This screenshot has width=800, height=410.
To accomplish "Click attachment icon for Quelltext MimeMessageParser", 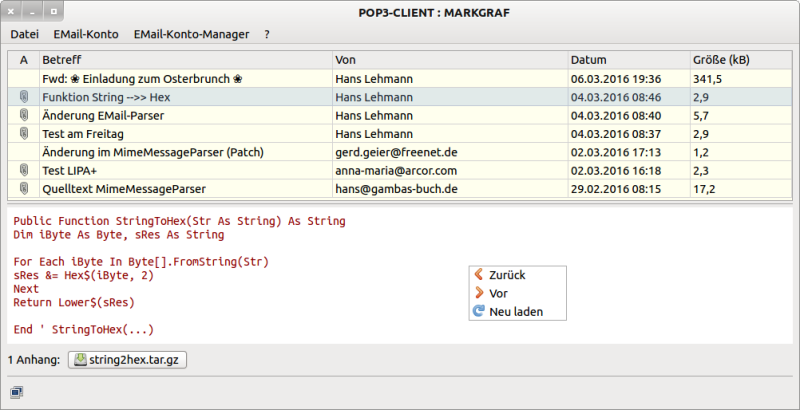I will click(24, 189).
